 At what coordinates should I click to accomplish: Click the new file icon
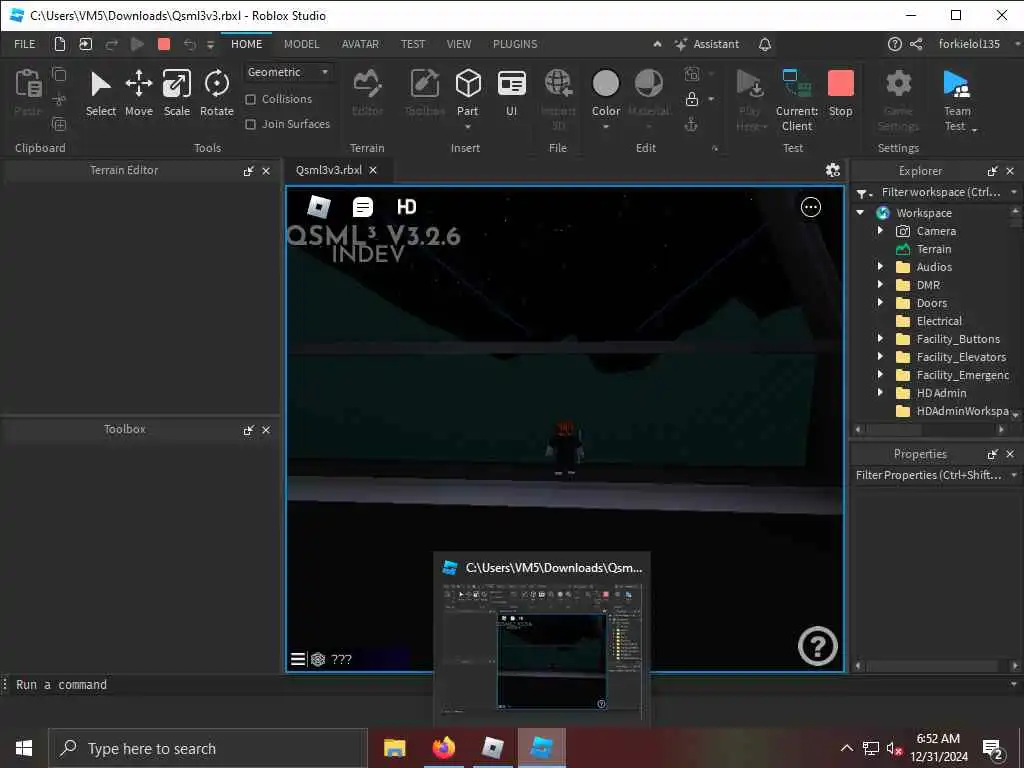pyautogui.click(x=59, y=44)
